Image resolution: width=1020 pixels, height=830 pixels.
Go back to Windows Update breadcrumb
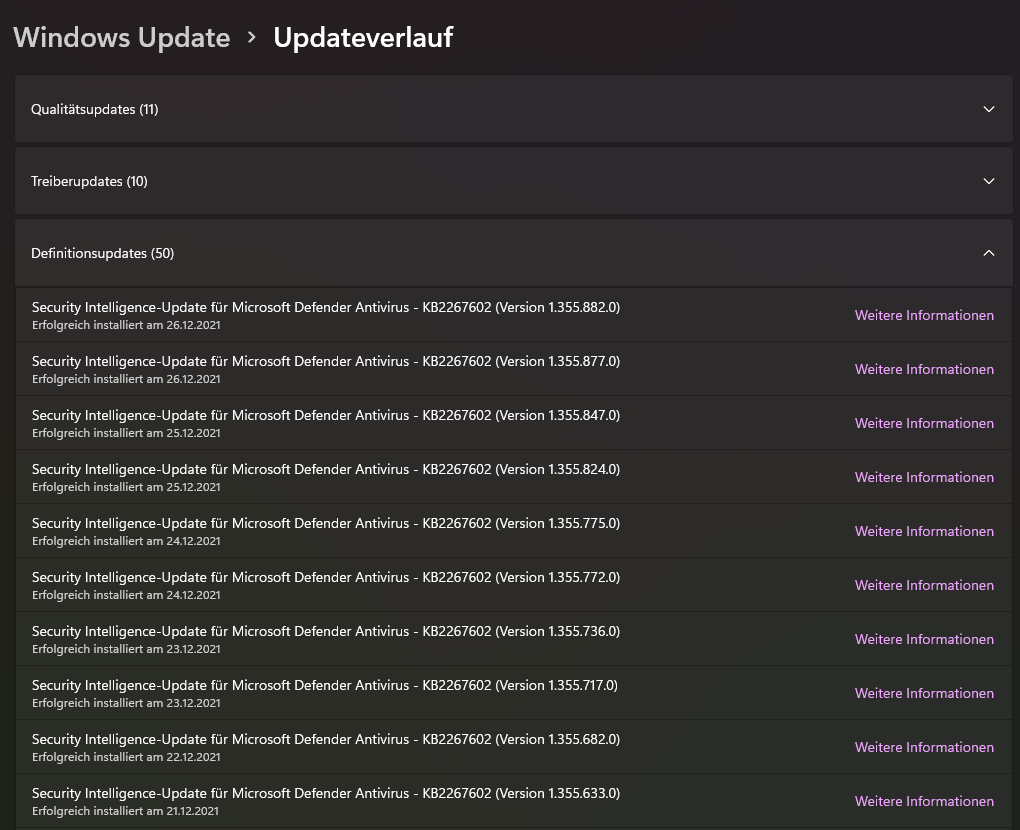click(x=122, y=37)
